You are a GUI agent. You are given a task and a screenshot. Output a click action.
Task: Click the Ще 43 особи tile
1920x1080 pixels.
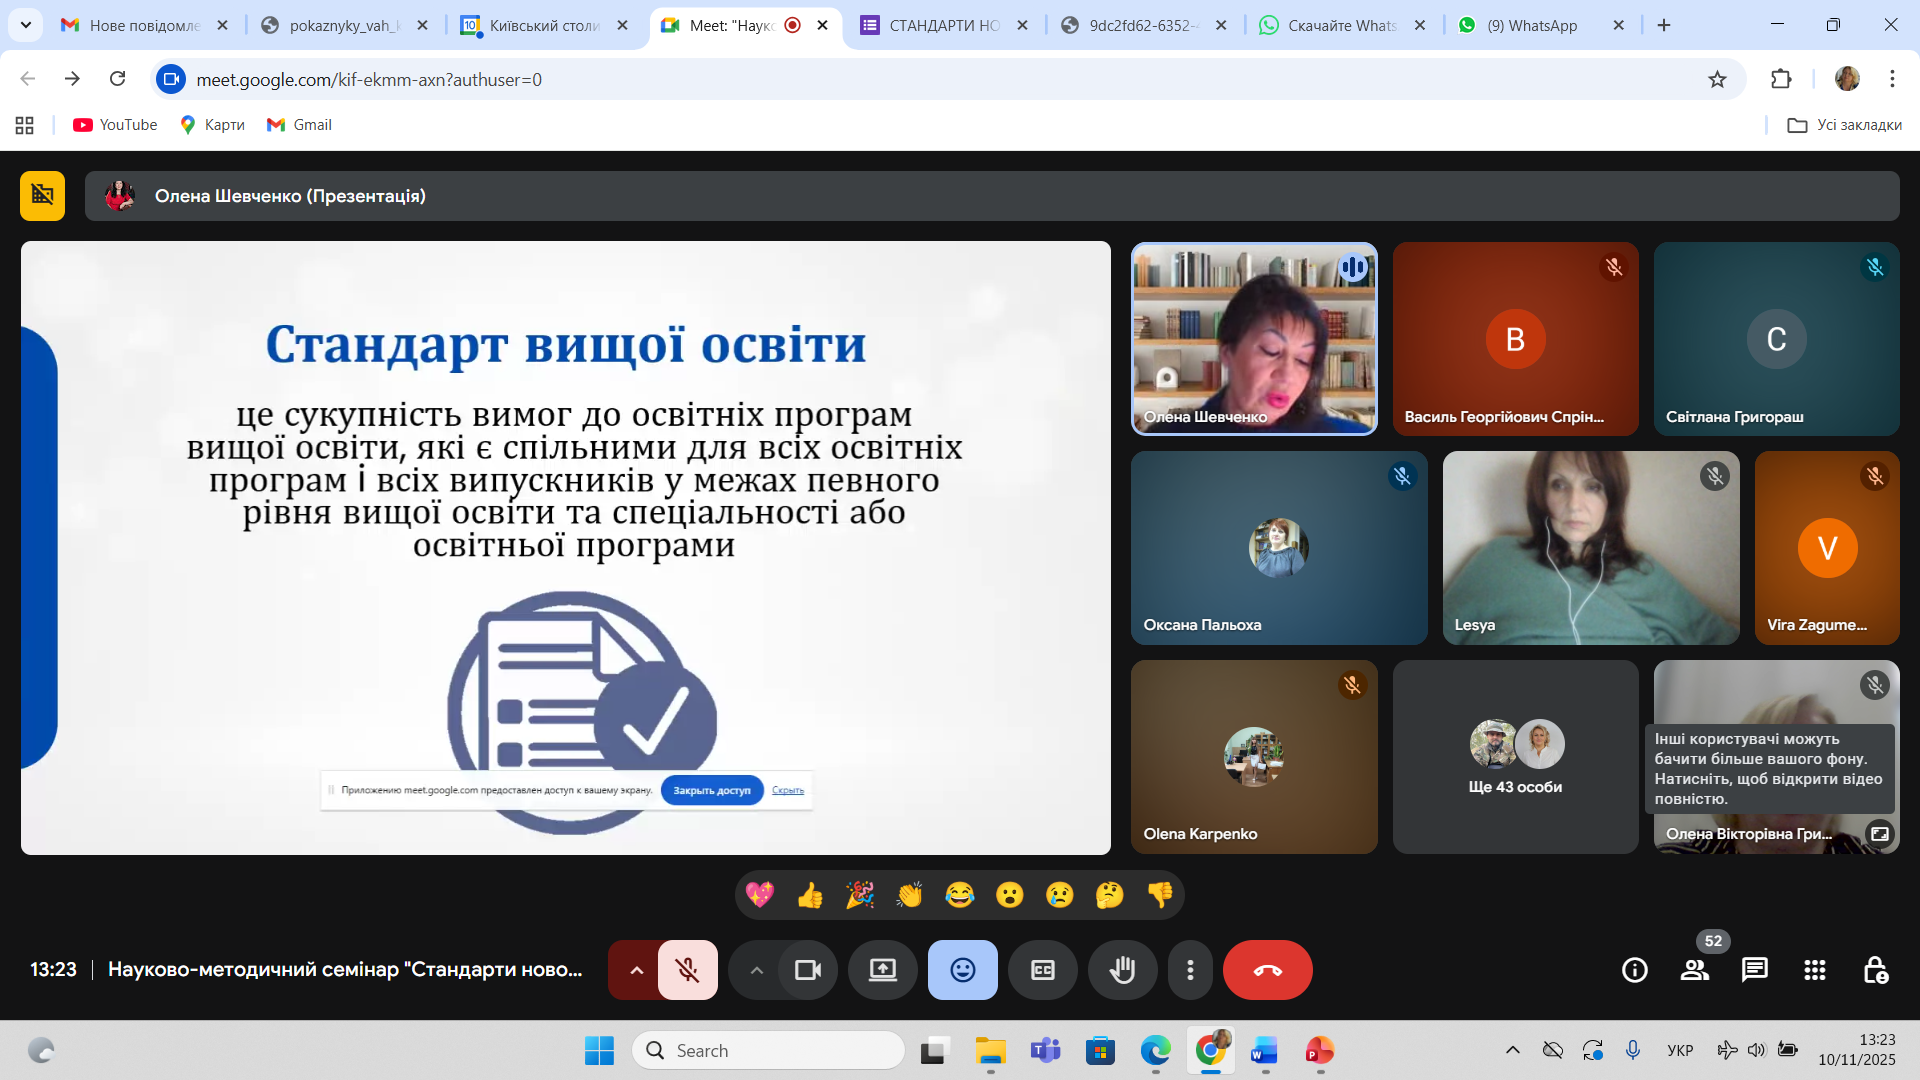[1514, 757]
